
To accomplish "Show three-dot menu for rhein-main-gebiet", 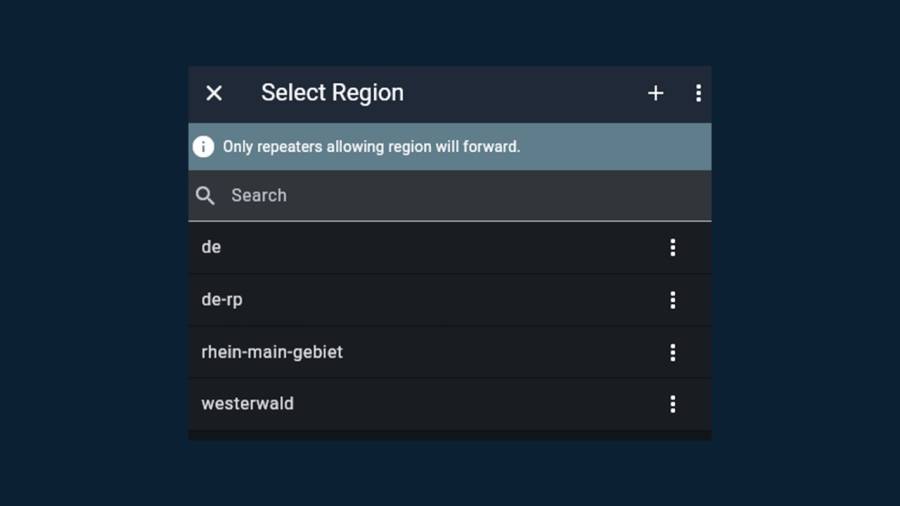I will tap(673, 352).
